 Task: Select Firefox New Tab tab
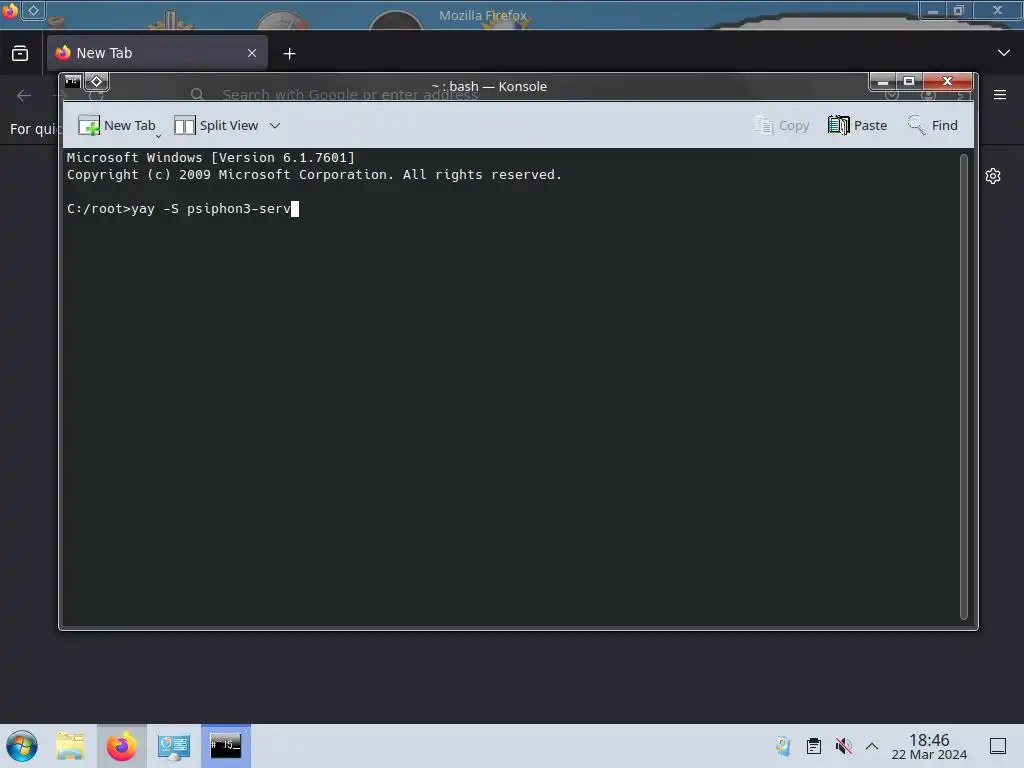(157, 53)
